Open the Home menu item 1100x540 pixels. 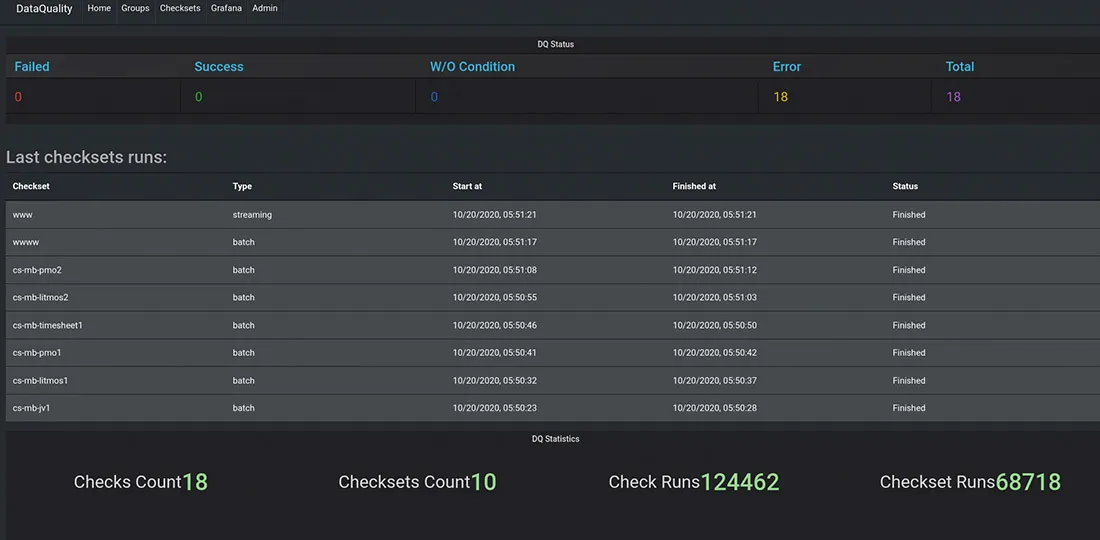tap(99, 9)
